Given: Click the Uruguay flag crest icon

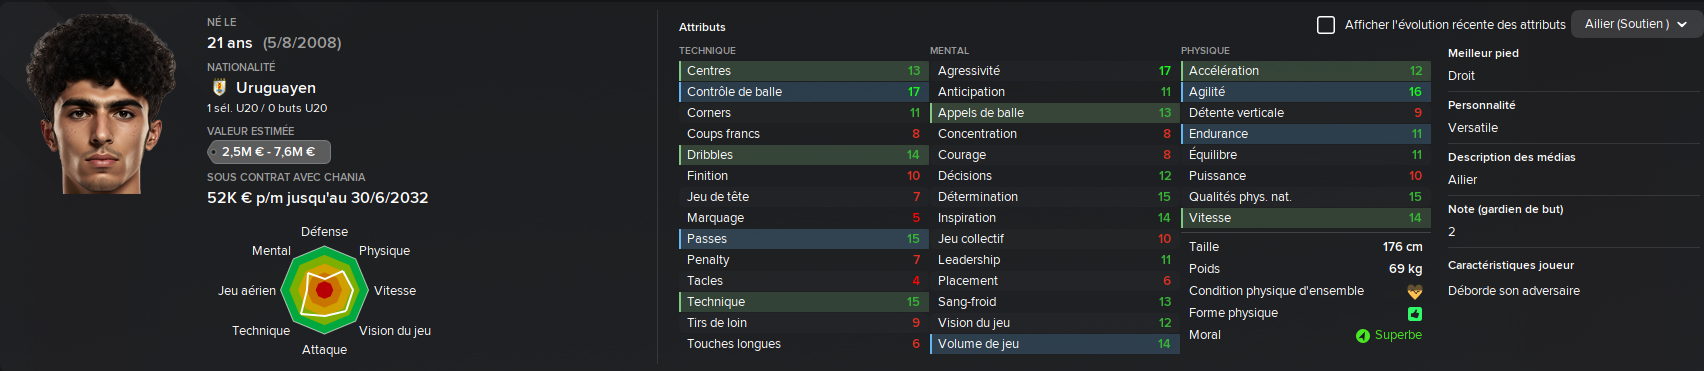Looking at the screenshot, I should (219, 88).
